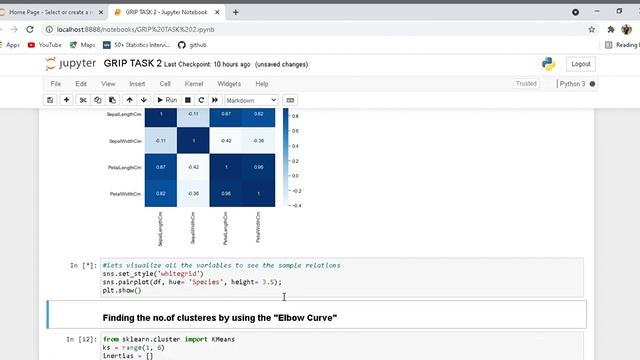The image size is (640, 360).
Task: Go forward in browser history
Action: pyautogui.click(x=14, y=29)
